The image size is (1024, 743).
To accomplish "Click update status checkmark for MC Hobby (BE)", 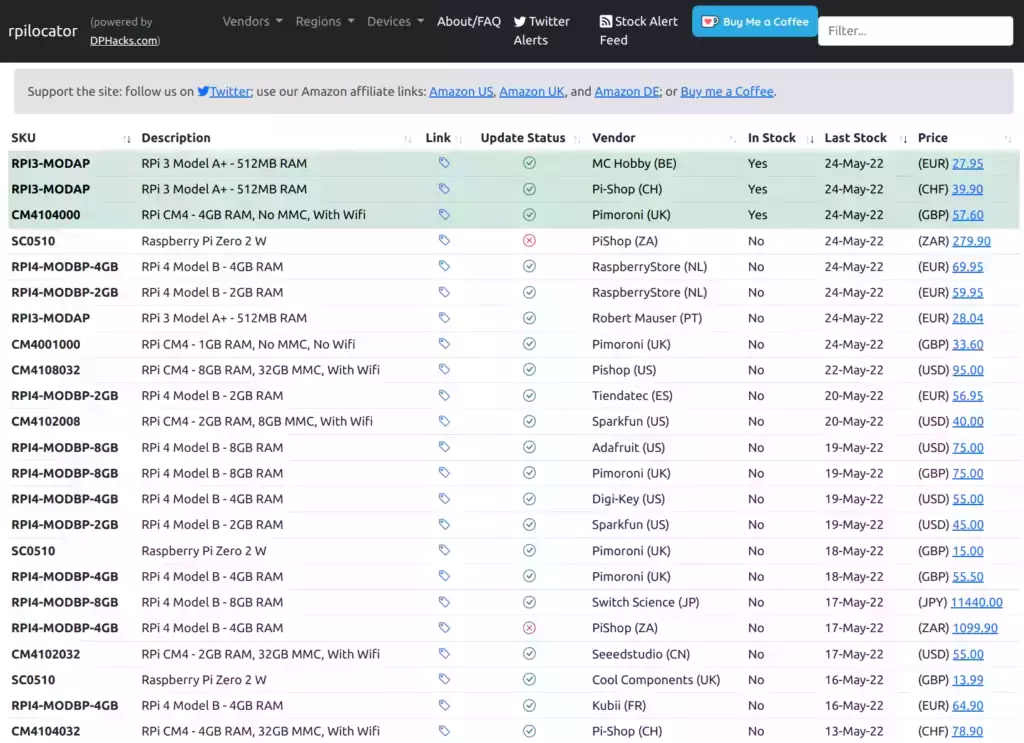I will pos(530,163).
